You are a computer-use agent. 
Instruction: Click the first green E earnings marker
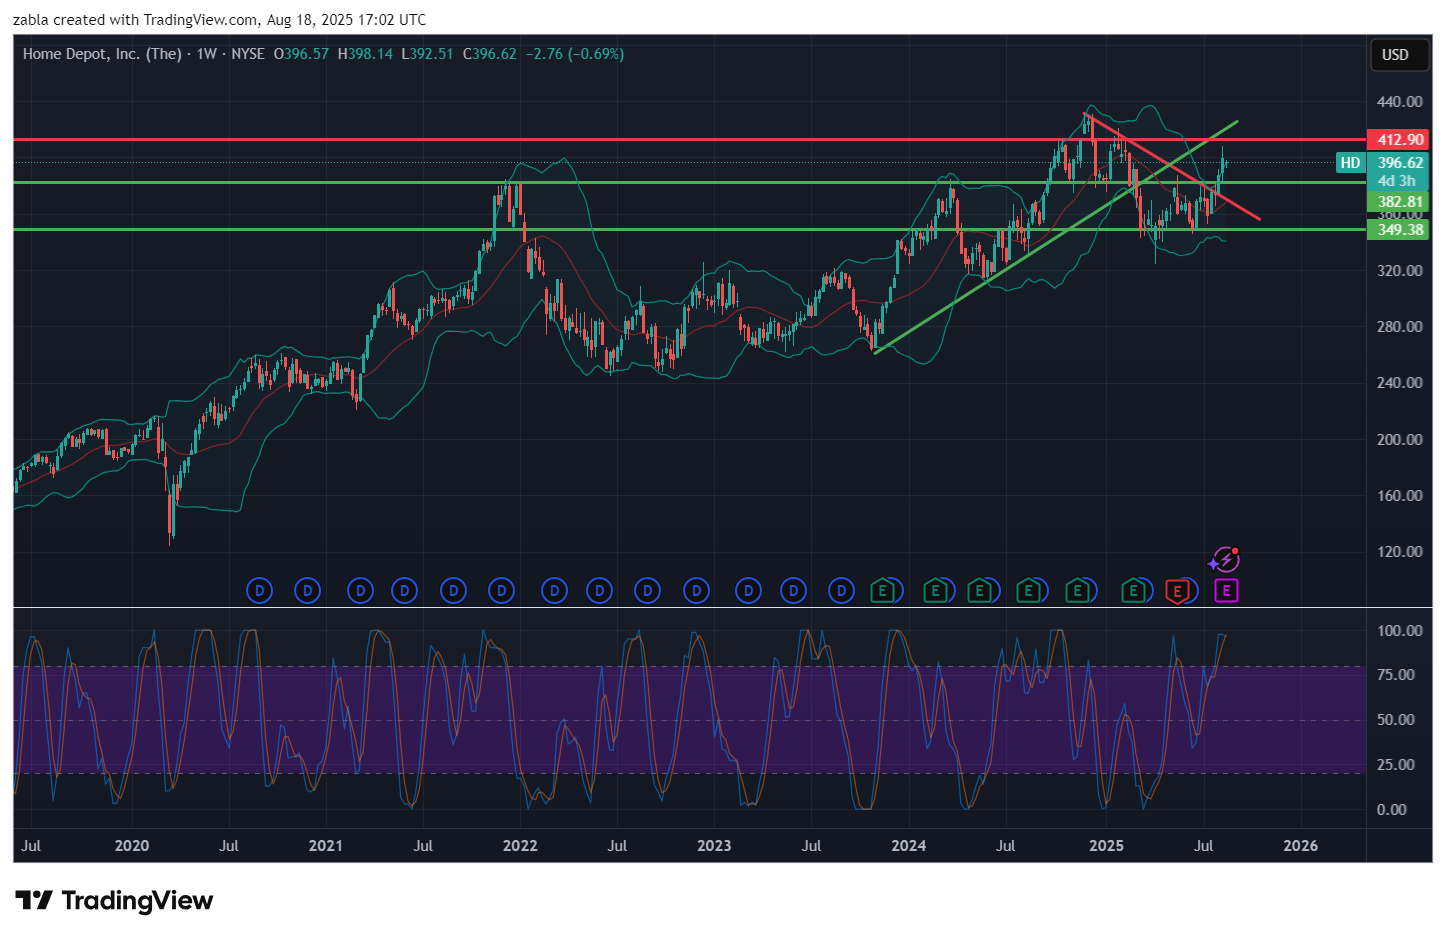883,591
